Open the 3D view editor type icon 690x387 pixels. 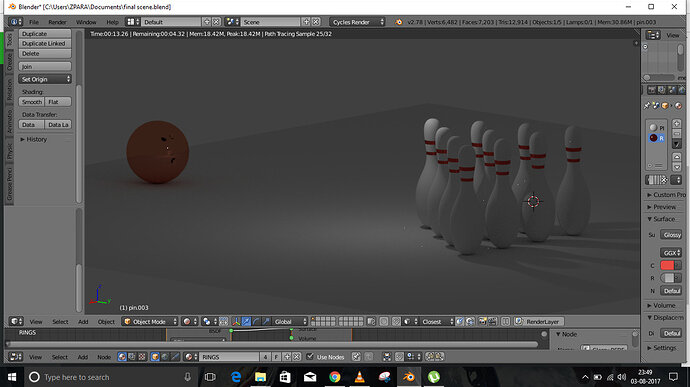tap(16, 321)
